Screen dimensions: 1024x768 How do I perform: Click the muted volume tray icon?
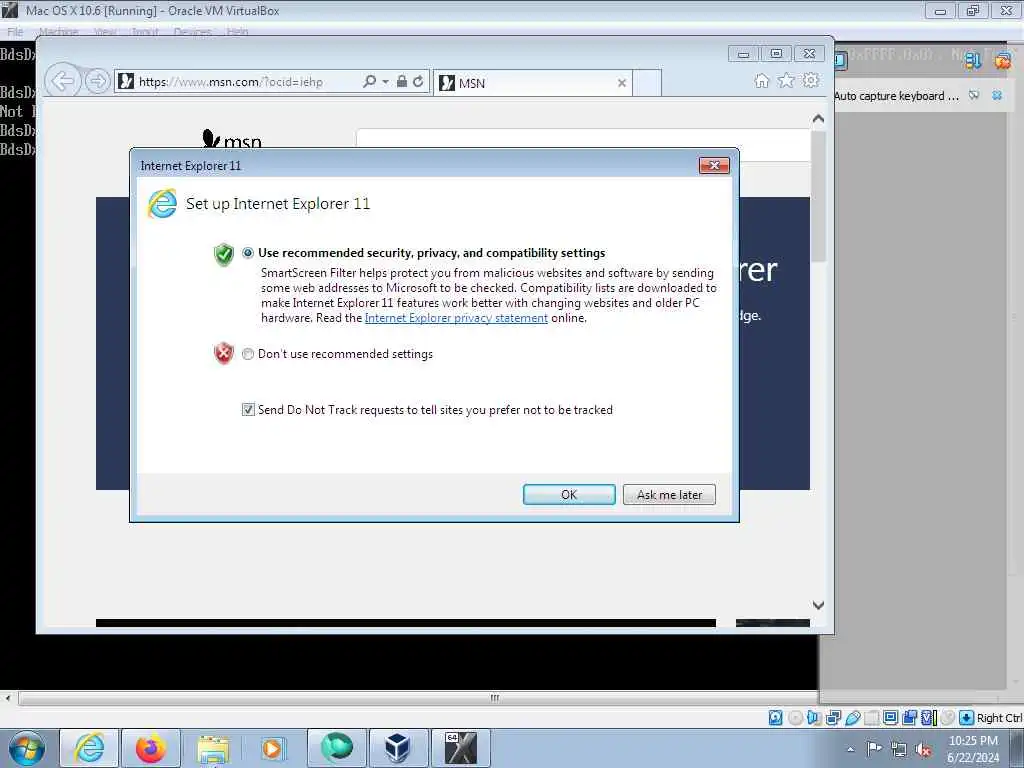(x=923, y=750)
